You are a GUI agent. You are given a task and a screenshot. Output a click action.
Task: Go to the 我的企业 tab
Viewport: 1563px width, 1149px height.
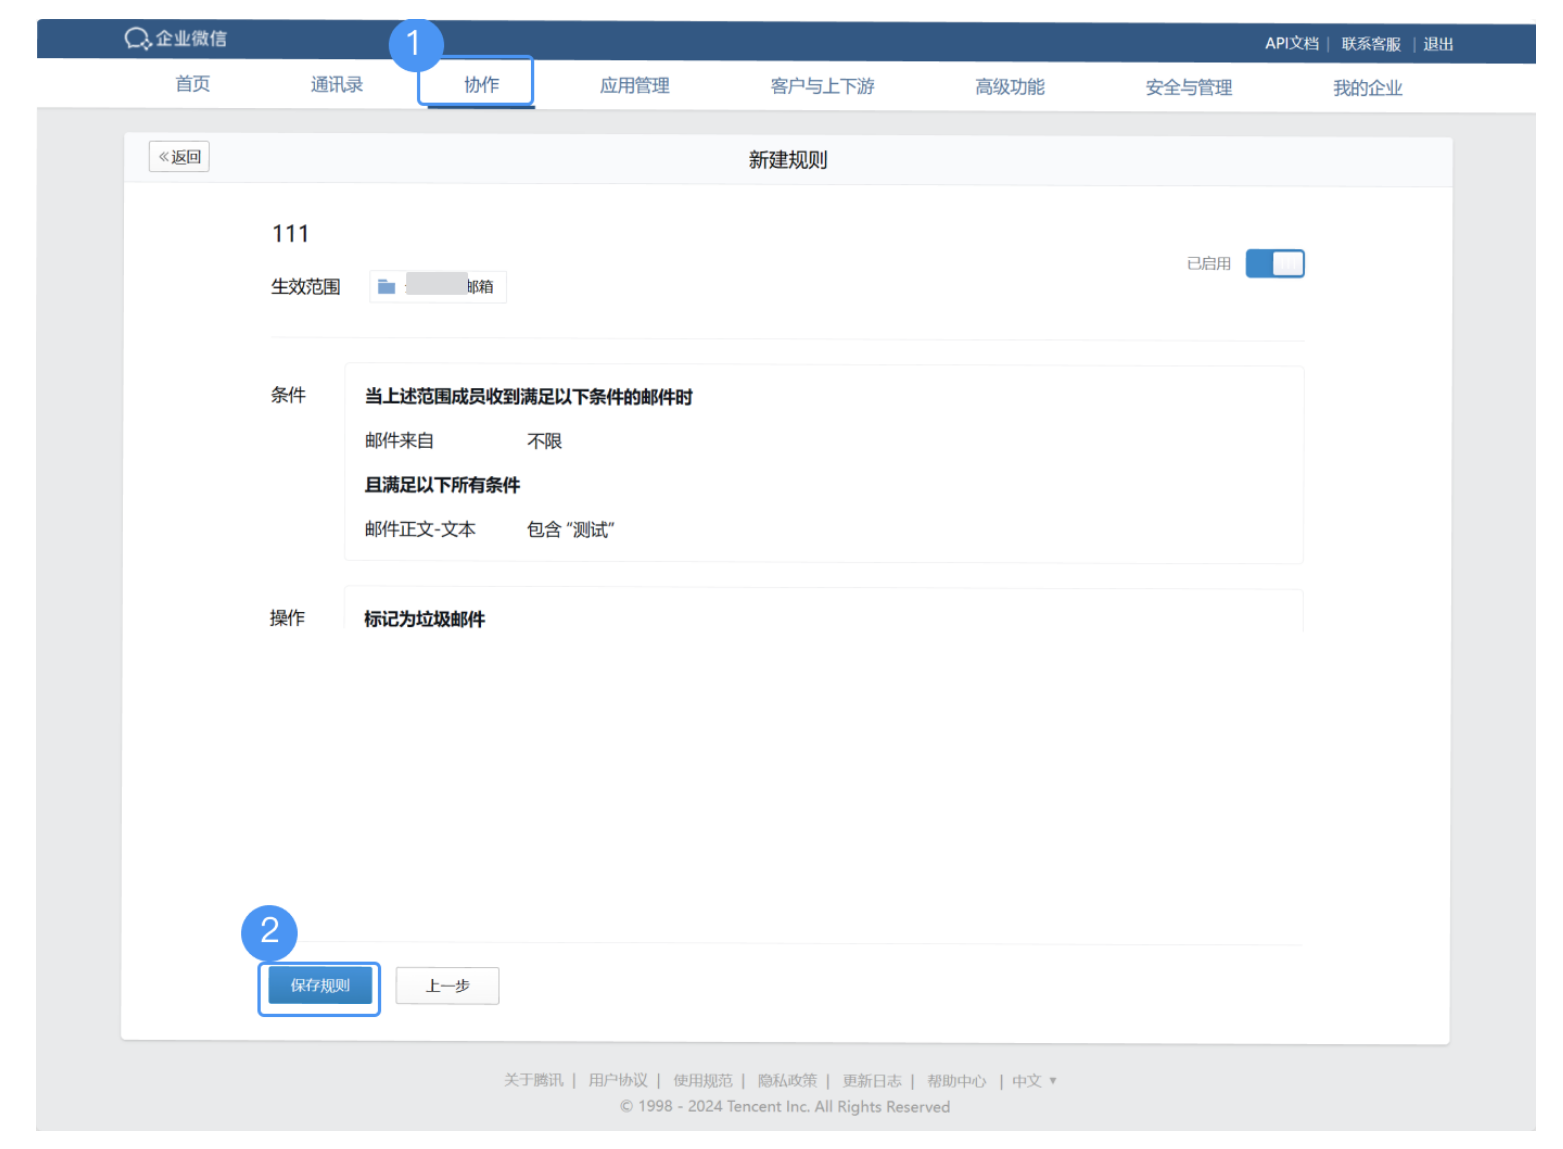click(1367, 87)
